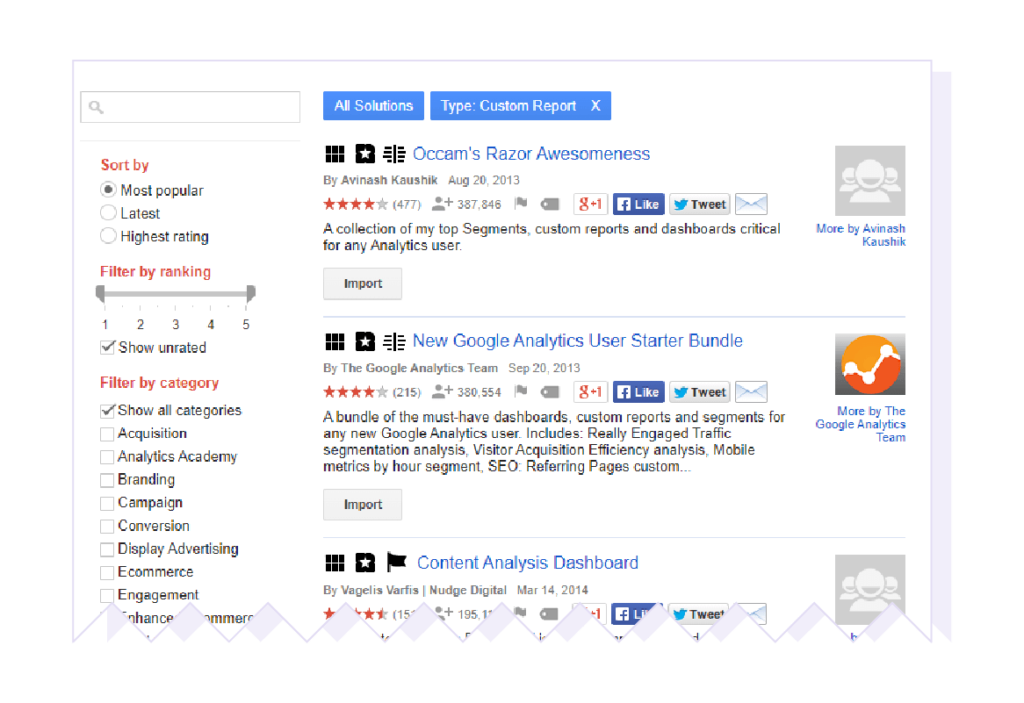Check the Analytics Academy category
Screen dimensions: 1024x703
[x=107, y=457]
